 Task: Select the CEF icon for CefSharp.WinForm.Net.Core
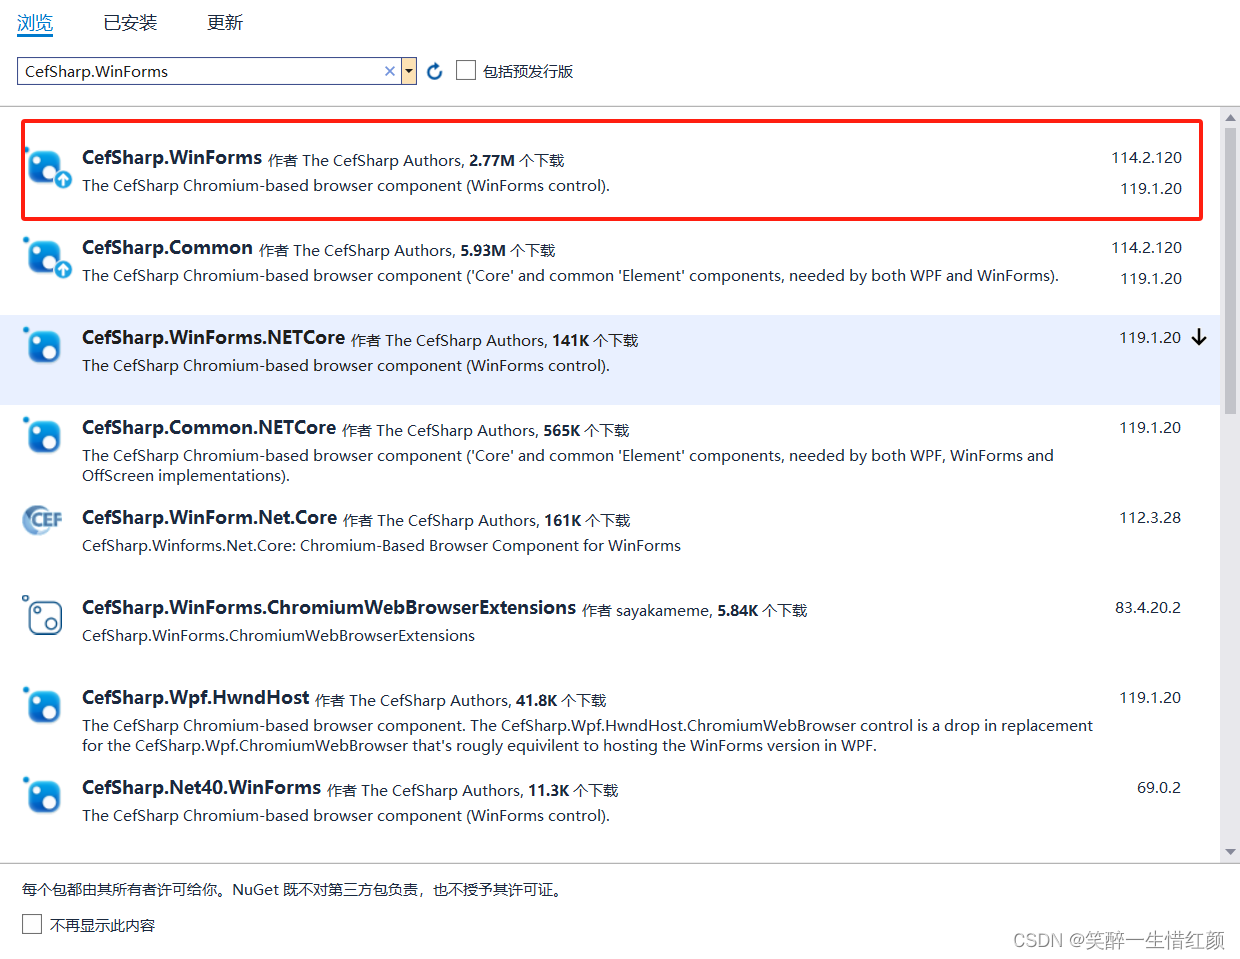41,520
